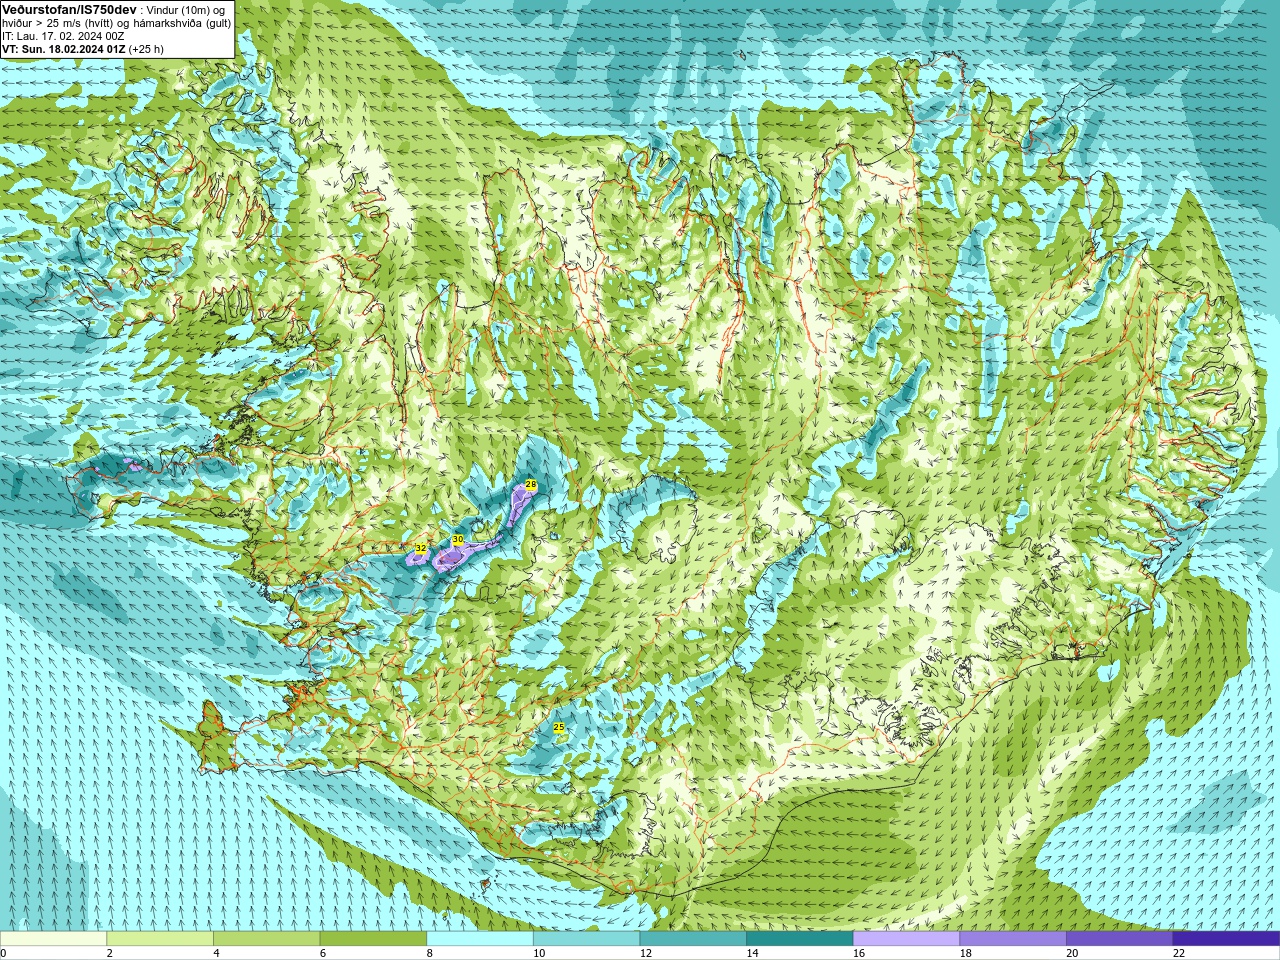Image resolution: width=1280 pixels, height=960 pixels.
Task: Select the 16–18 m/s lavender legend swatch
Action: [x=906, y=939]
